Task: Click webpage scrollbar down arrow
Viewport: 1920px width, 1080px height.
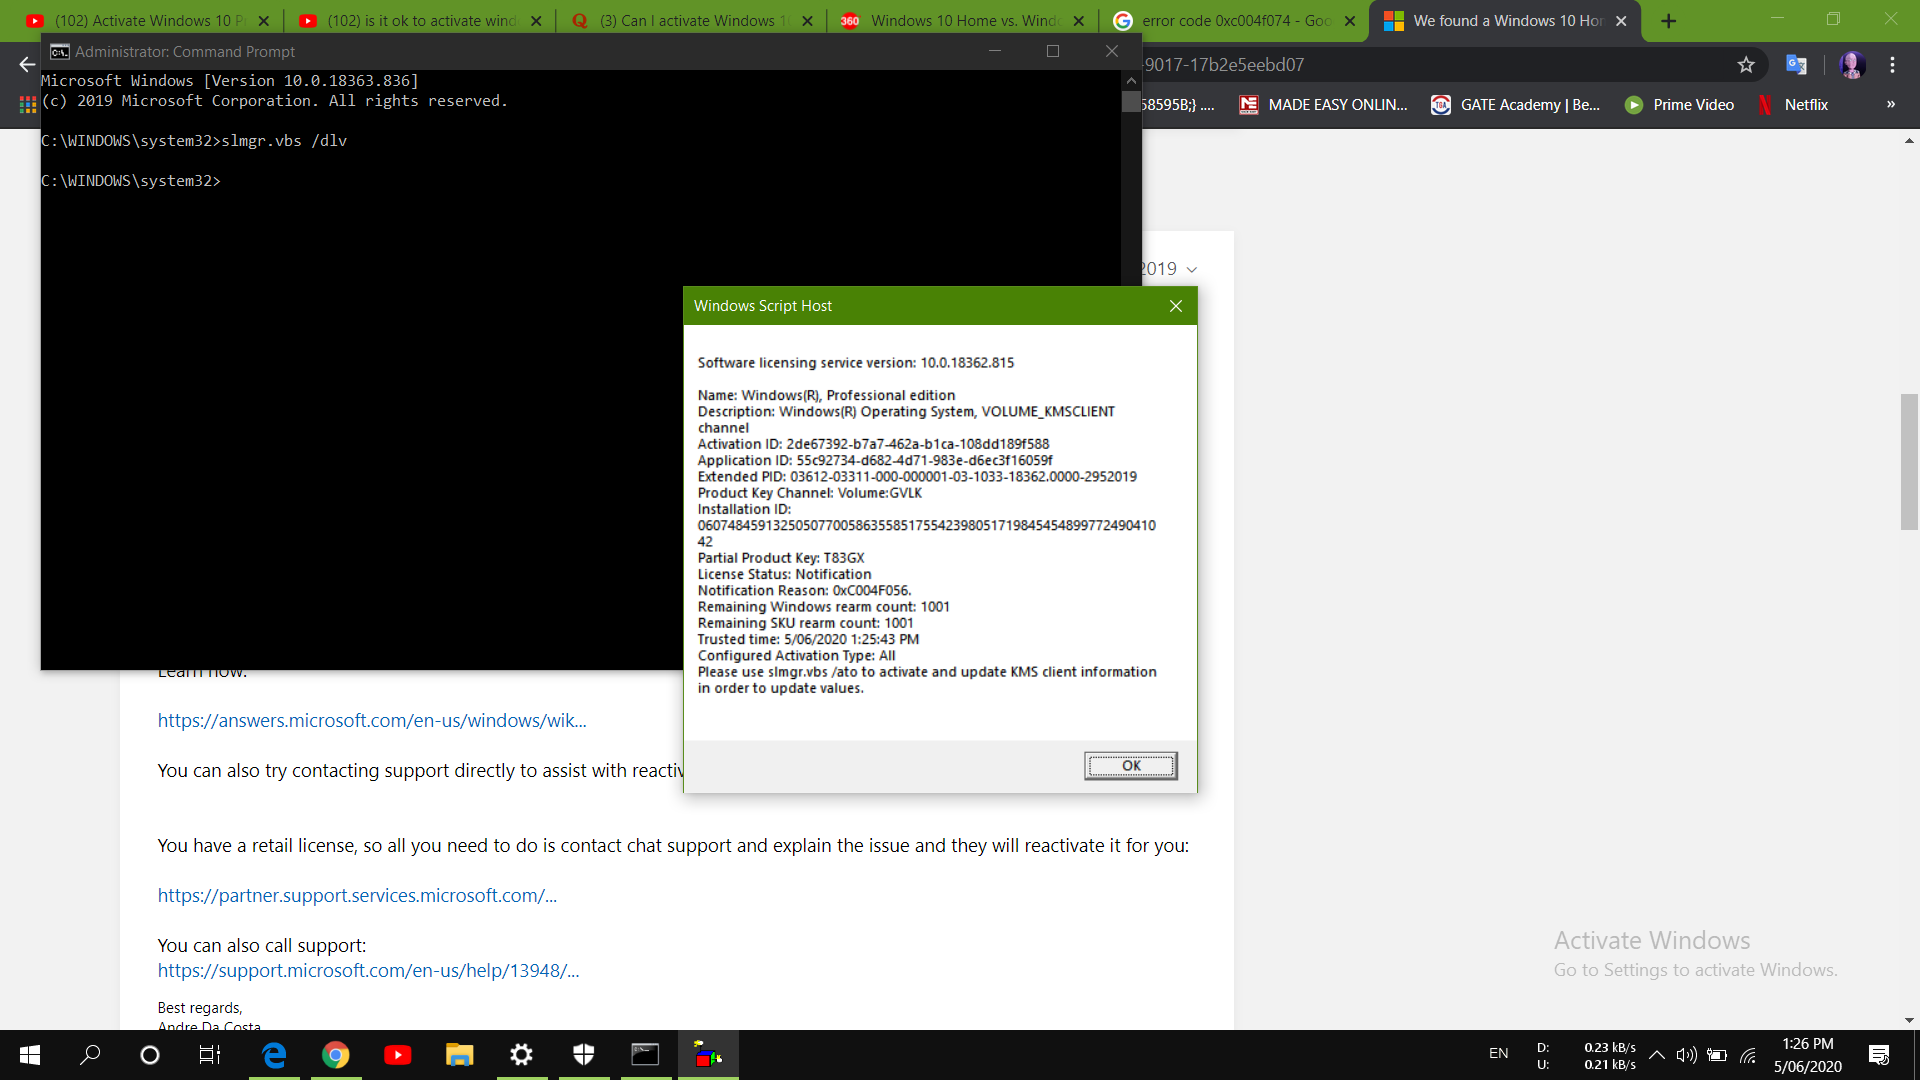Action: pyautogui.click(x=1909, y=1020)
